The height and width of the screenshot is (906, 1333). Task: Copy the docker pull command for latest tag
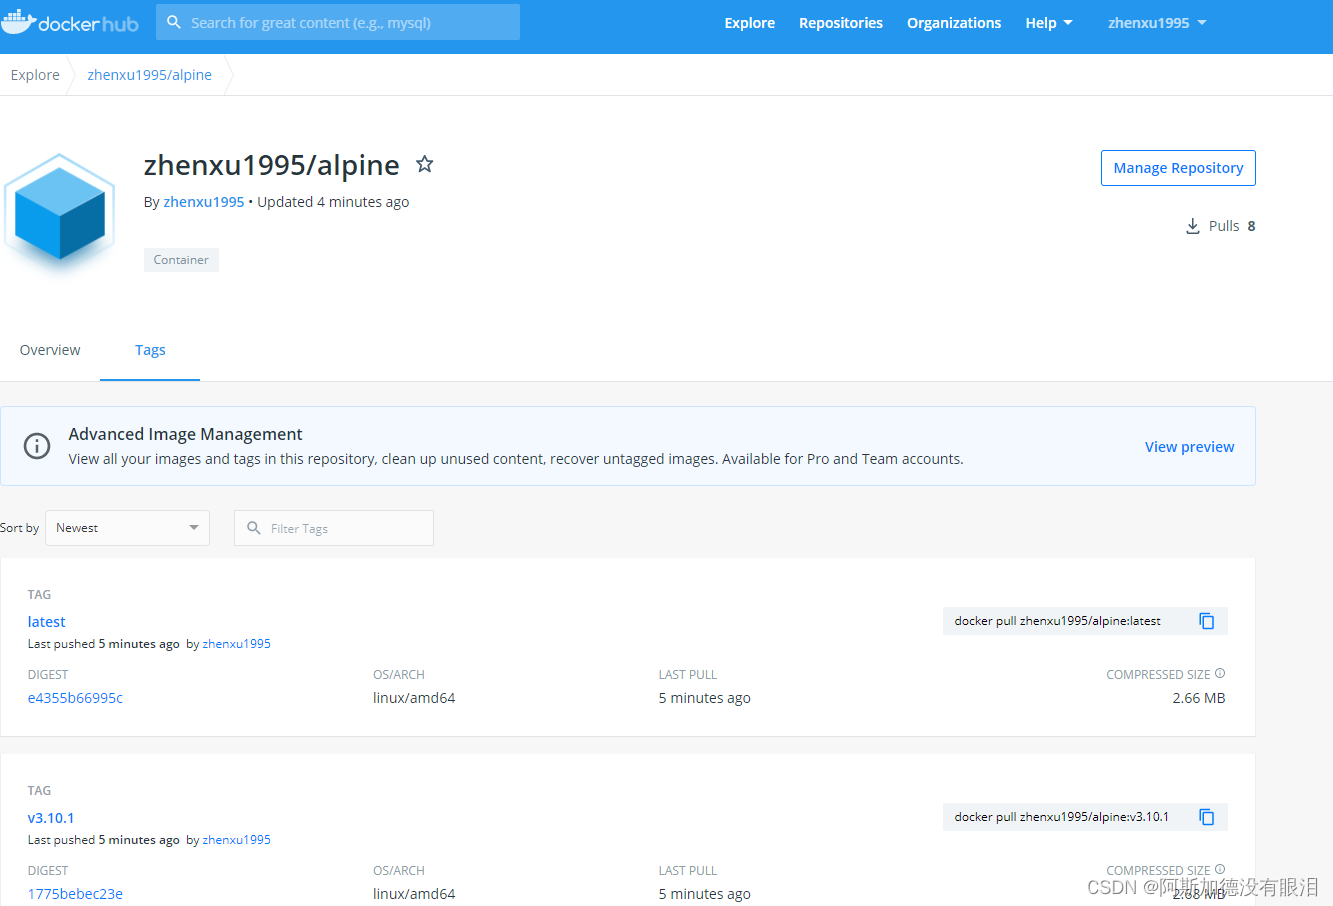[x=1206, y=620]
